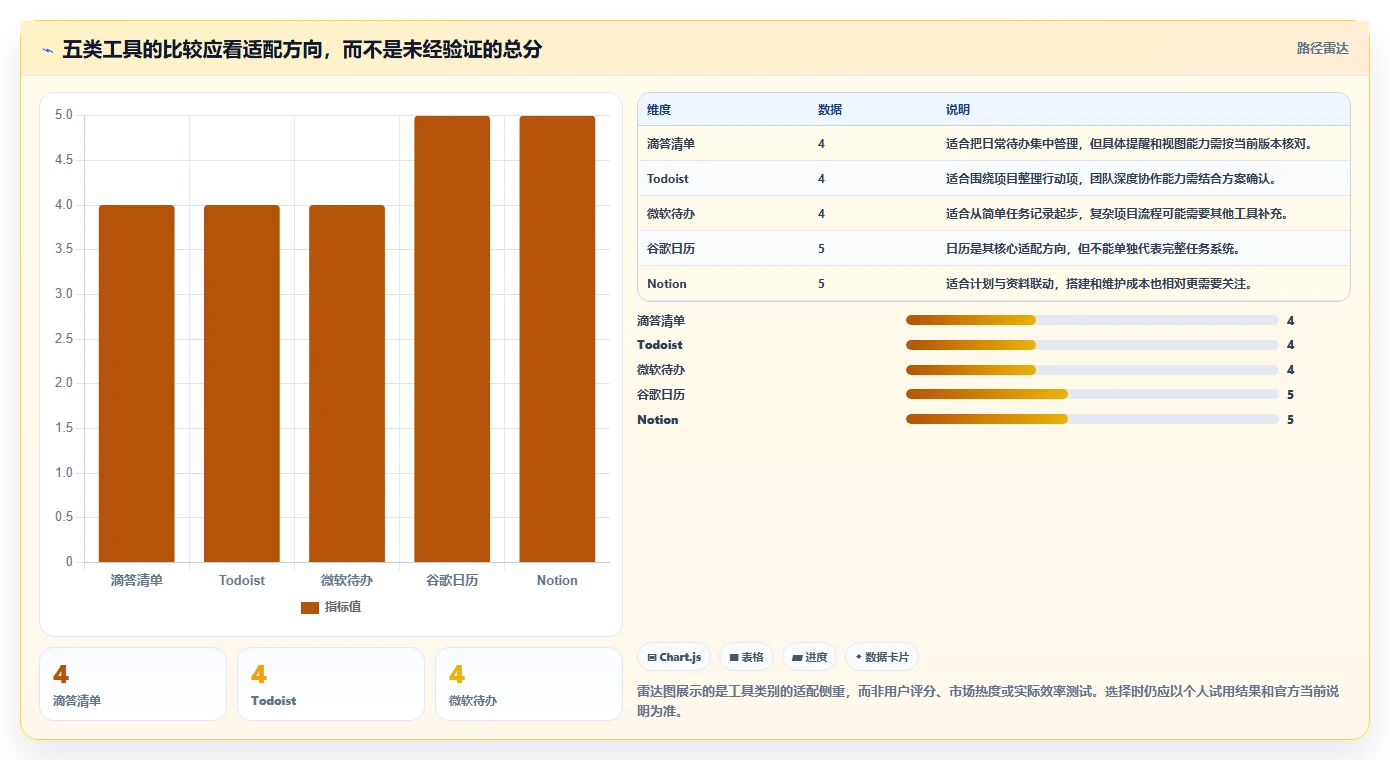1390x760 pixels.
Task: Click the value 5 in the Notion table row
Action: tap(822, 283)
